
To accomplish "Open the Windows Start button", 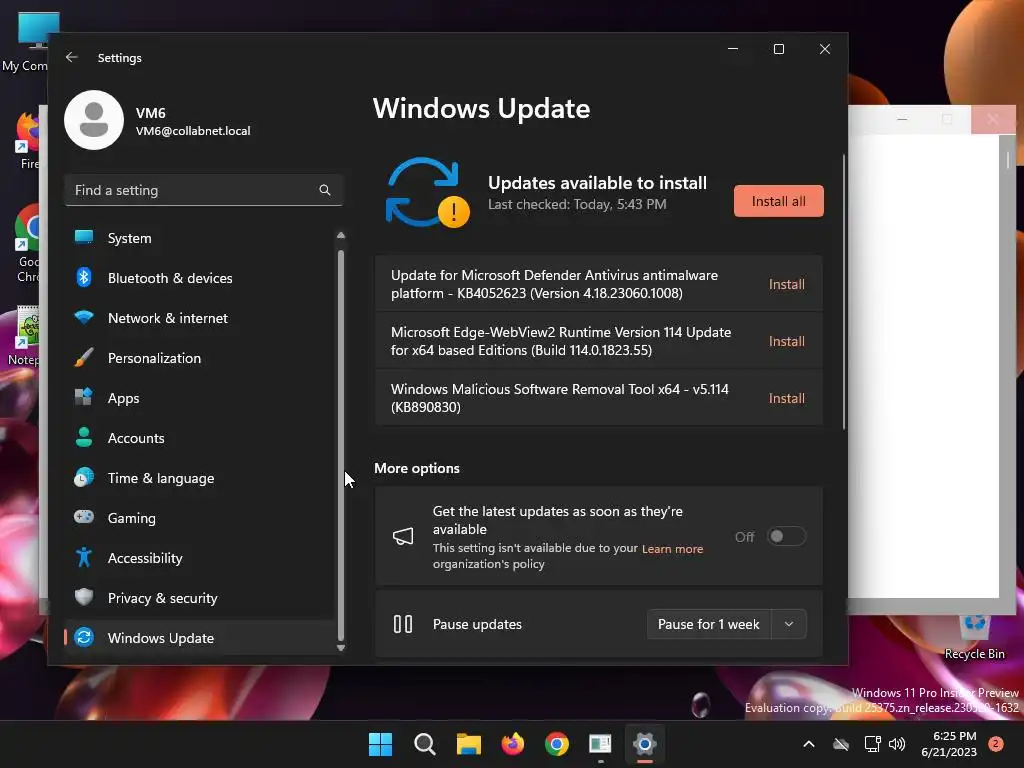I will coord(380,744).
